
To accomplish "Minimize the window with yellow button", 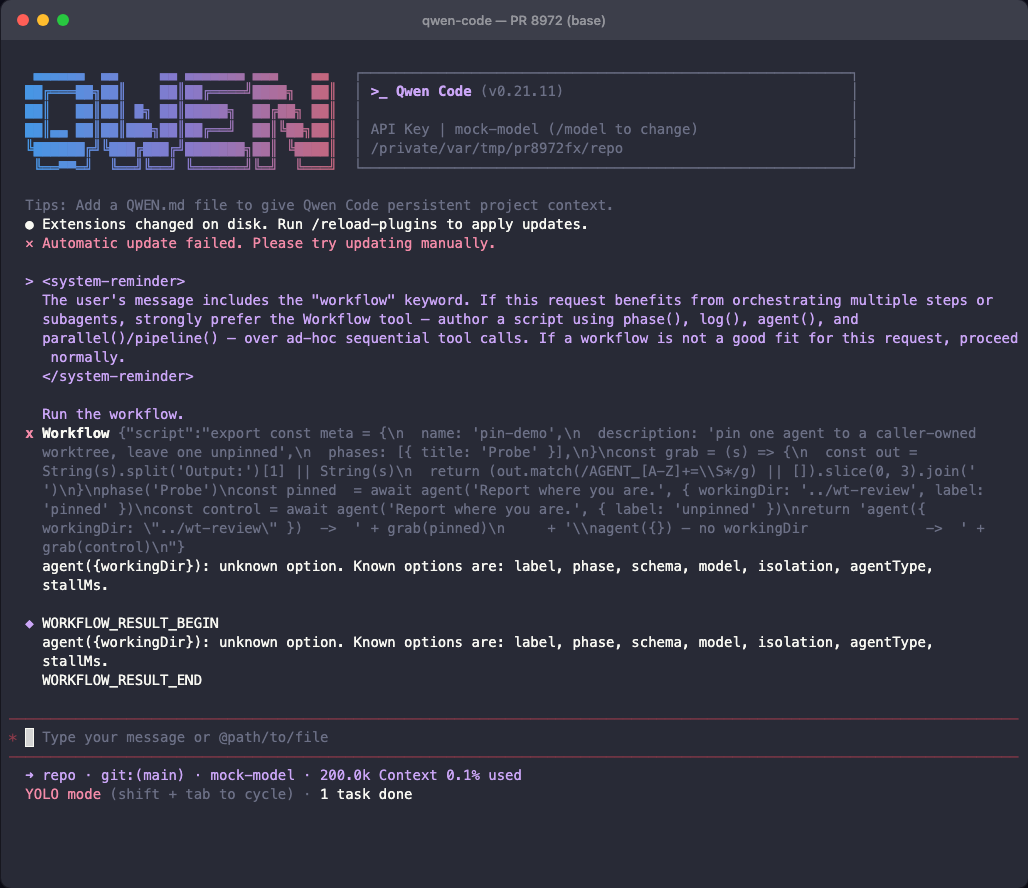I will 43,20.
